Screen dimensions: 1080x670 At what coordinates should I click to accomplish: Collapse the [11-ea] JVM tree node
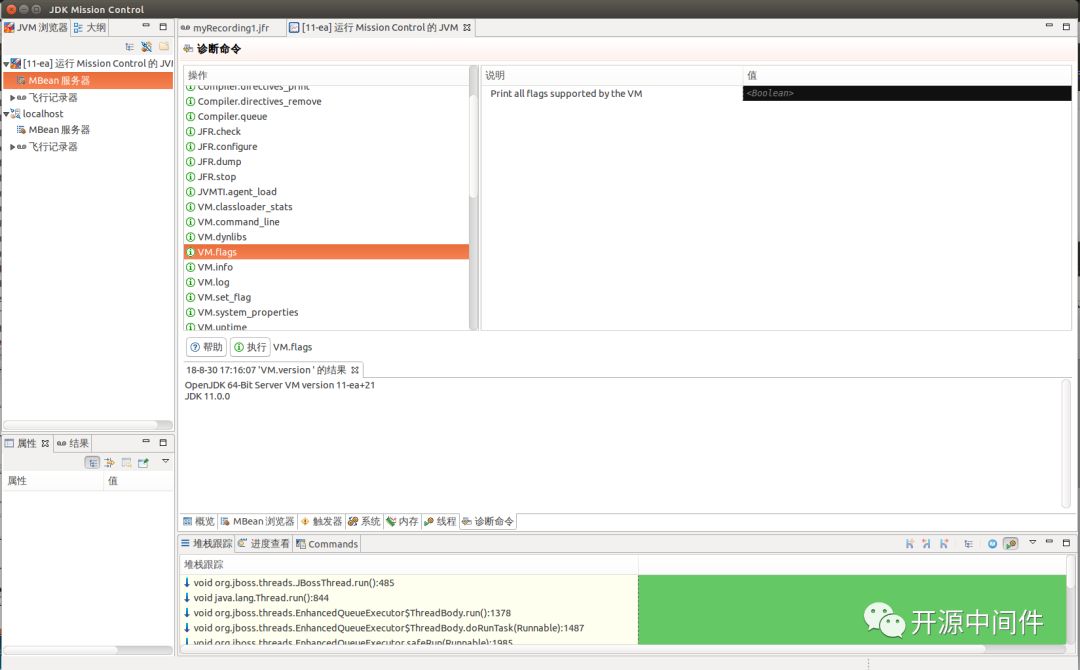[x=6, y=64]
